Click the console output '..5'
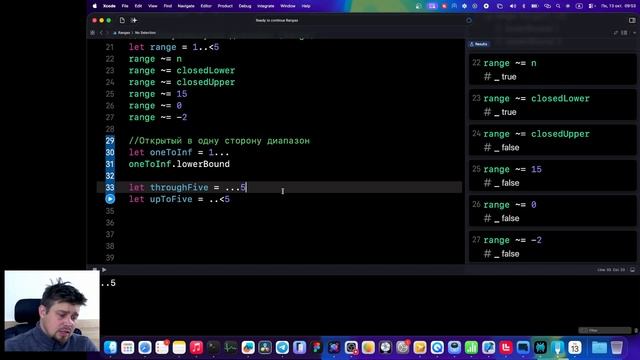Viewport: 640px width, 360px height. [x=109, y=283]
